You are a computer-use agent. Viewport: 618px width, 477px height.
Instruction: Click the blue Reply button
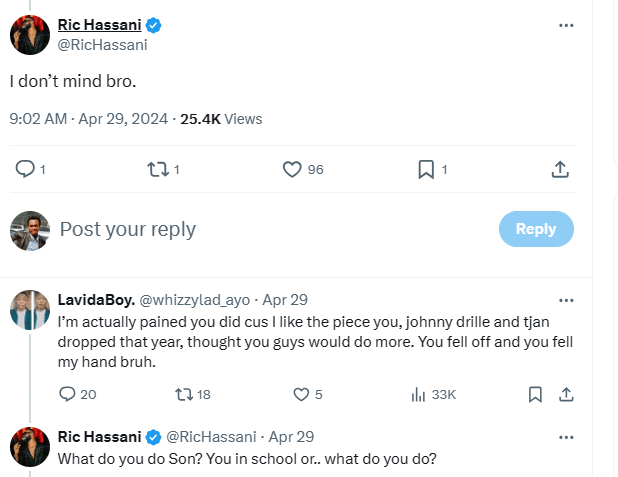coord(536,229)
